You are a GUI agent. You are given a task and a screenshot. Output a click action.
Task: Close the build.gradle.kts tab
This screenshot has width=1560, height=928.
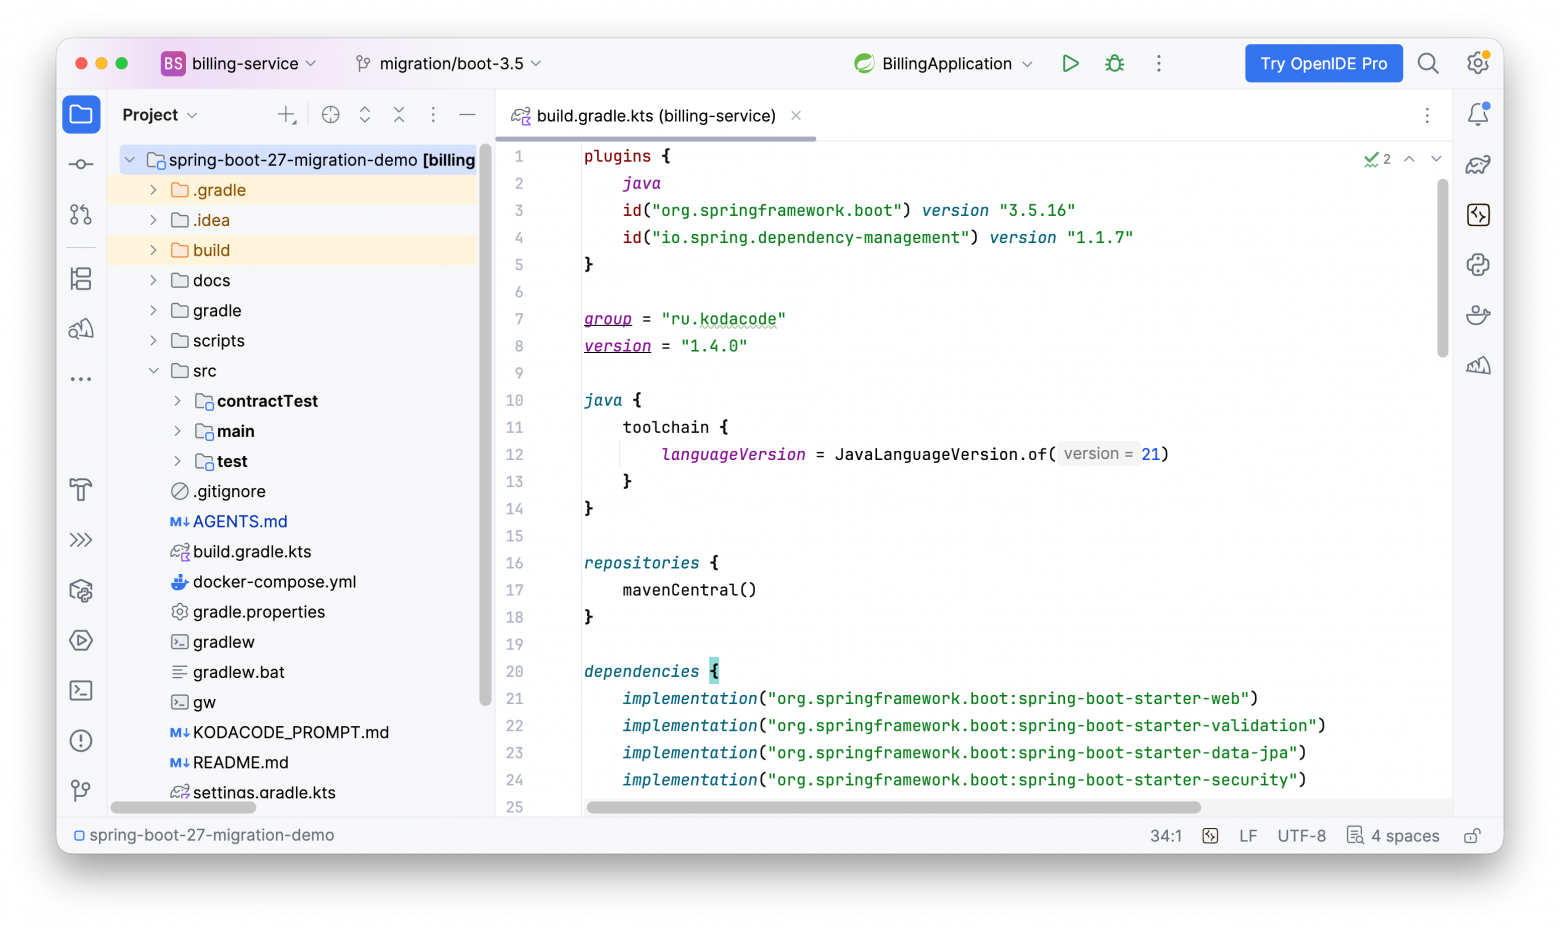[x=796, y=116]
